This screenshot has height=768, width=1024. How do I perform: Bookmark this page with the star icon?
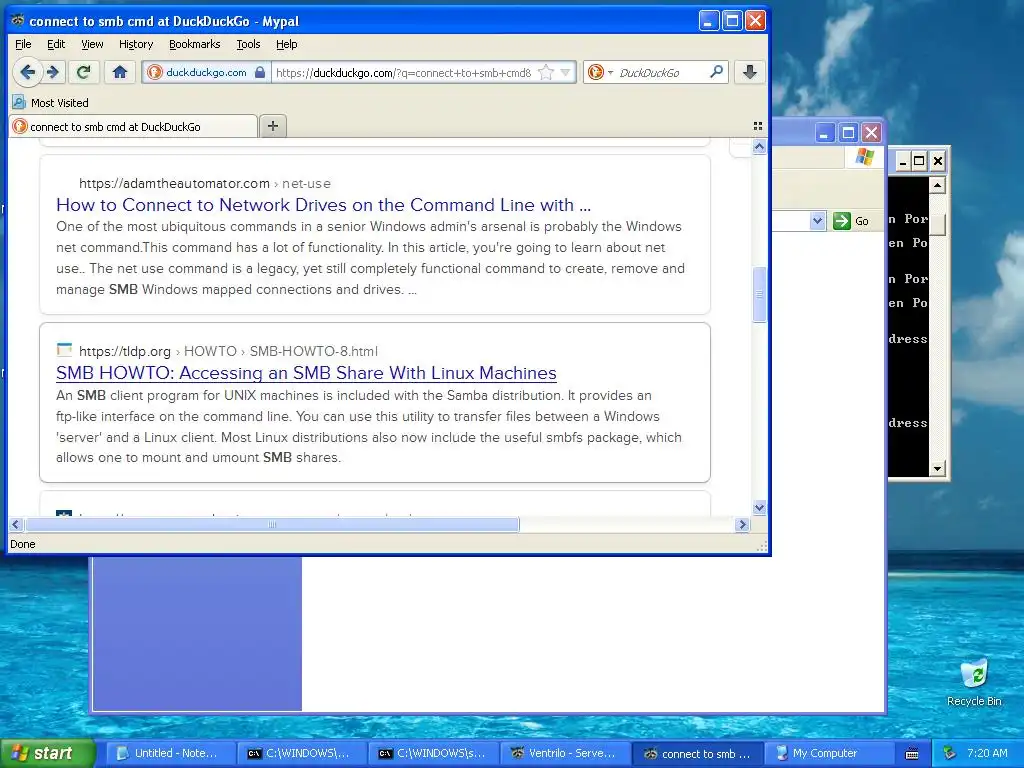click(546, 72)
